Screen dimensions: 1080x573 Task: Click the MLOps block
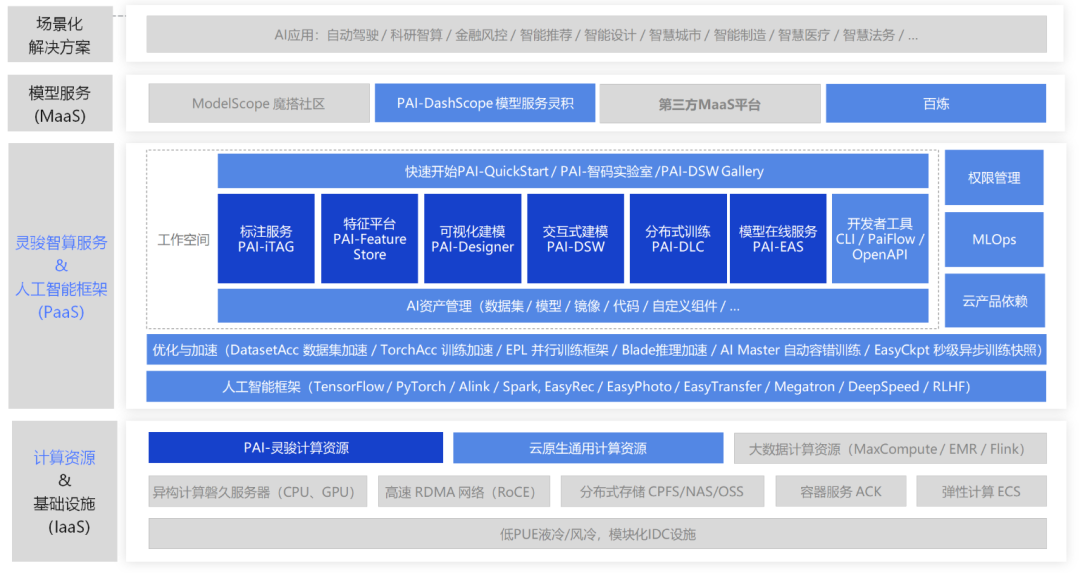994,240
